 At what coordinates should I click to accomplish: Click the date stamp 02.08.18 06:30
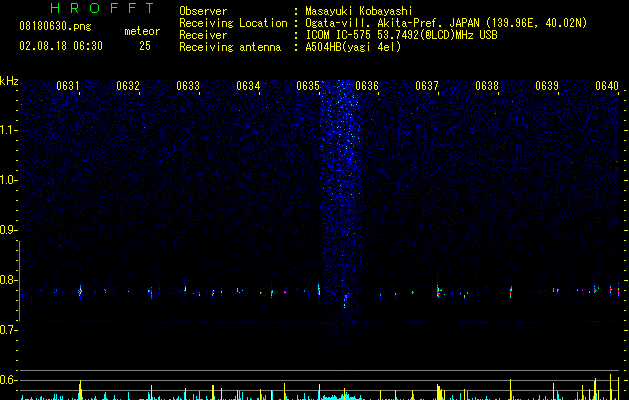(x=61, y=46)
